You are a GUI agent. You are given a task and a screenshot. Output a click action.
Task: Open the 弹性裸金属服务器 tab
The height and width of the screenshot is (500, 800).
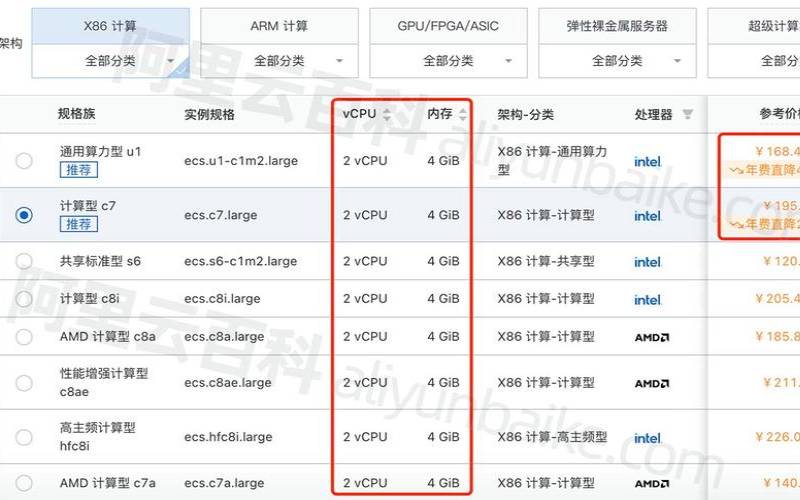pyautogui.click(x=617, y=26)
